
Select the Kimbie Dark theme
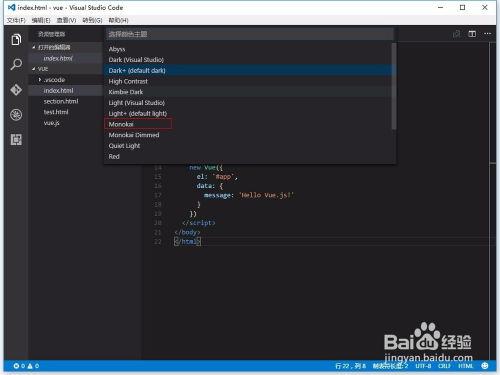pos(248,92)
